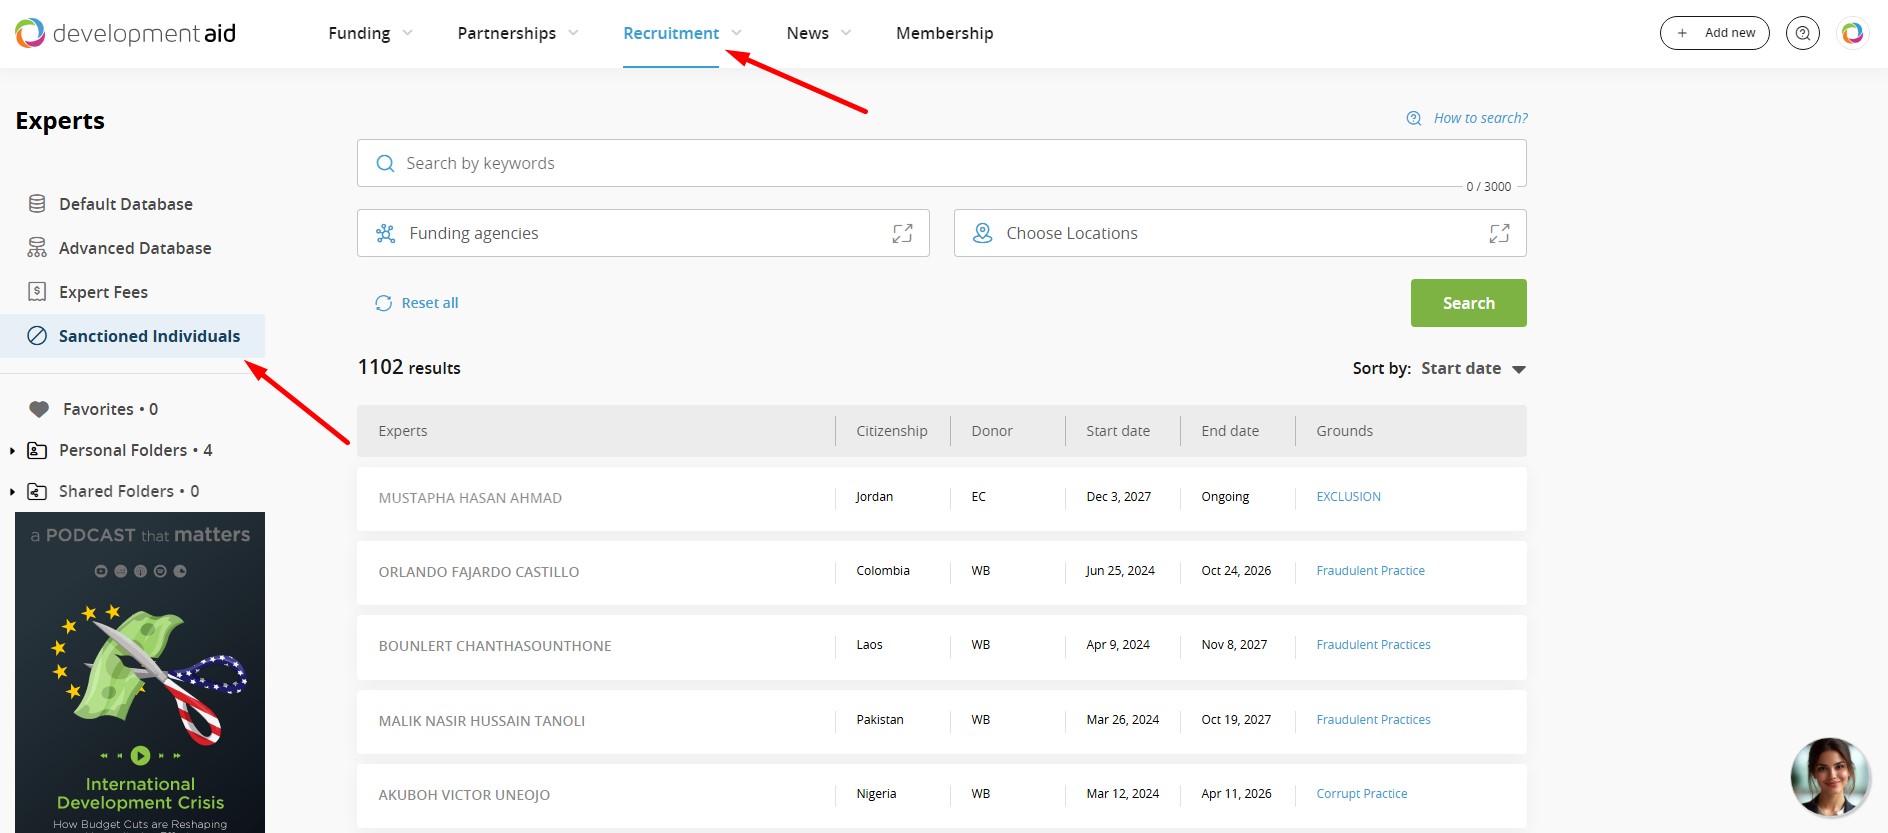This screenshot has height=833, width=1888.
Task: Open the Favorites heart item
Action: pyautogui.click(x=97, y=409)
